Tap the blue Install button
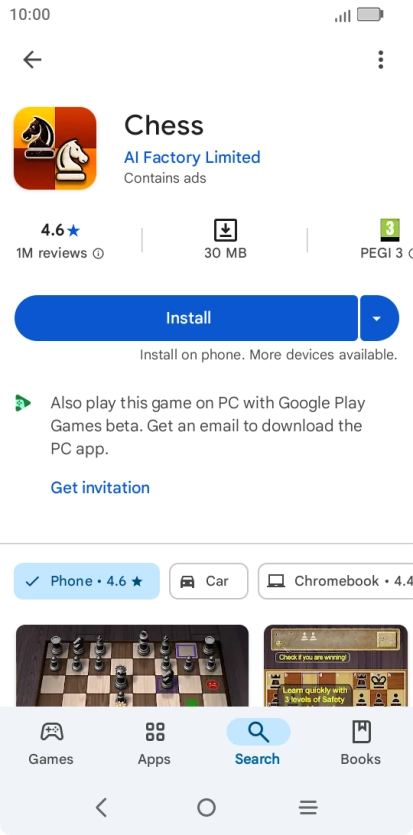Image resolution: width=413 pixels, height=835 pixels. coord(186,318)
